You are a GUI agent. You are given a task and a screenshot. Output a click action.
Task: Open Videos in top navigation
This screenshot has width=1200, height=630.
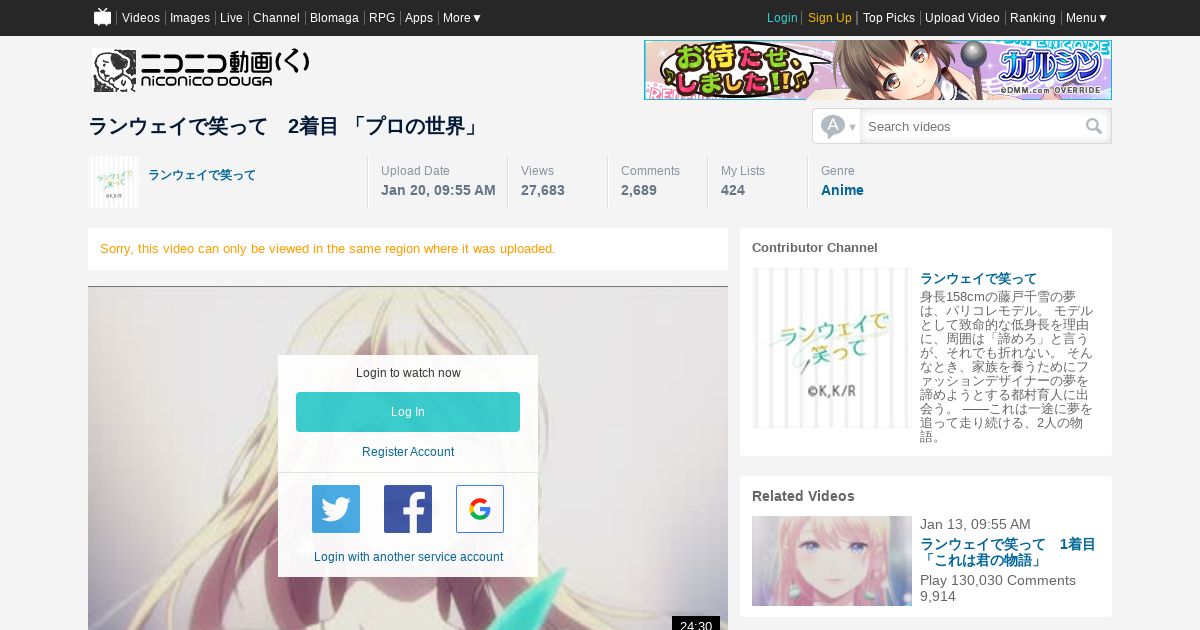141,17
